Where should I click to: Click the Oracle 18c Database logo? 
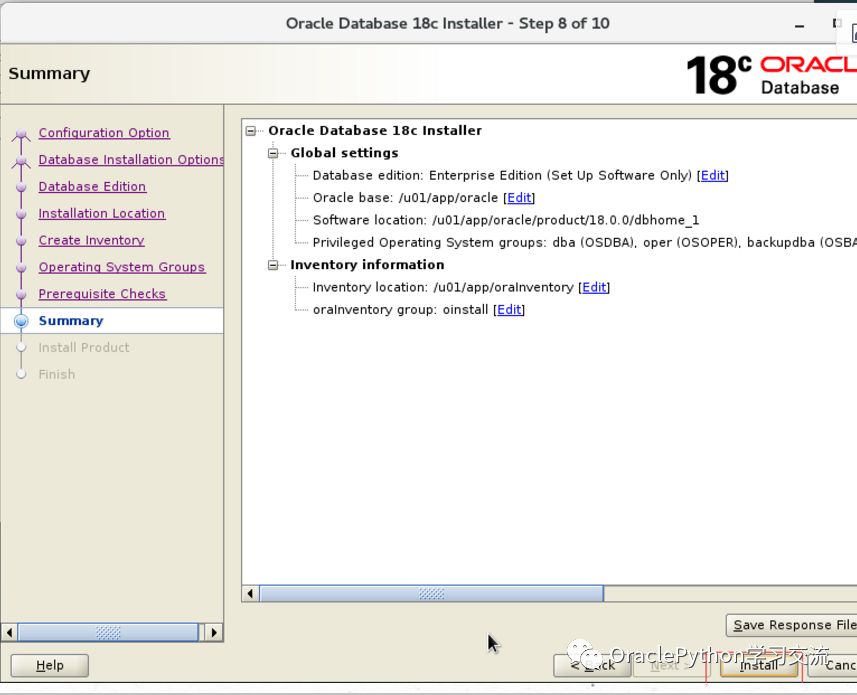[x=771, y=75]
